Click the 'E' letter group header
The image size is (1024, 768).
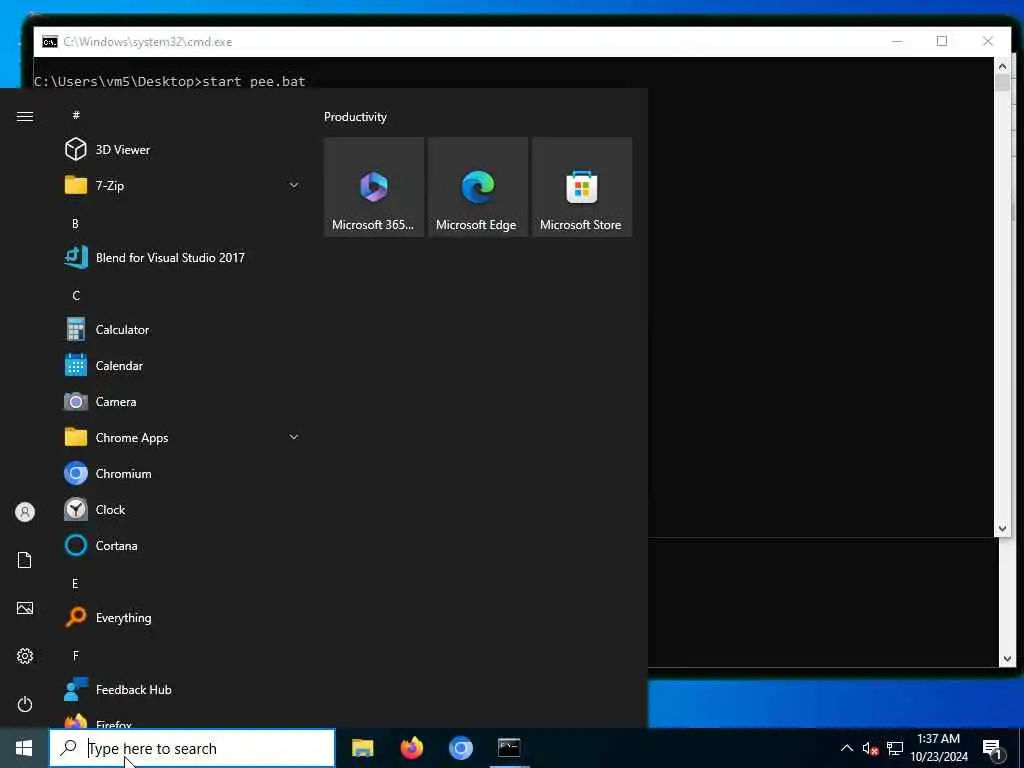(75, 583)
